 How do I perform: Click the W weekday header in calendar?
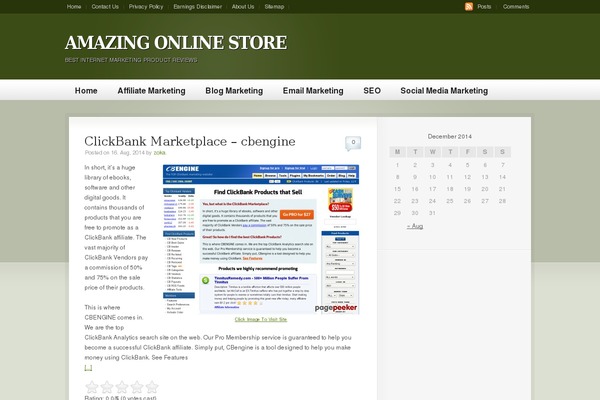pyautogui.click(x=432, y=152)
